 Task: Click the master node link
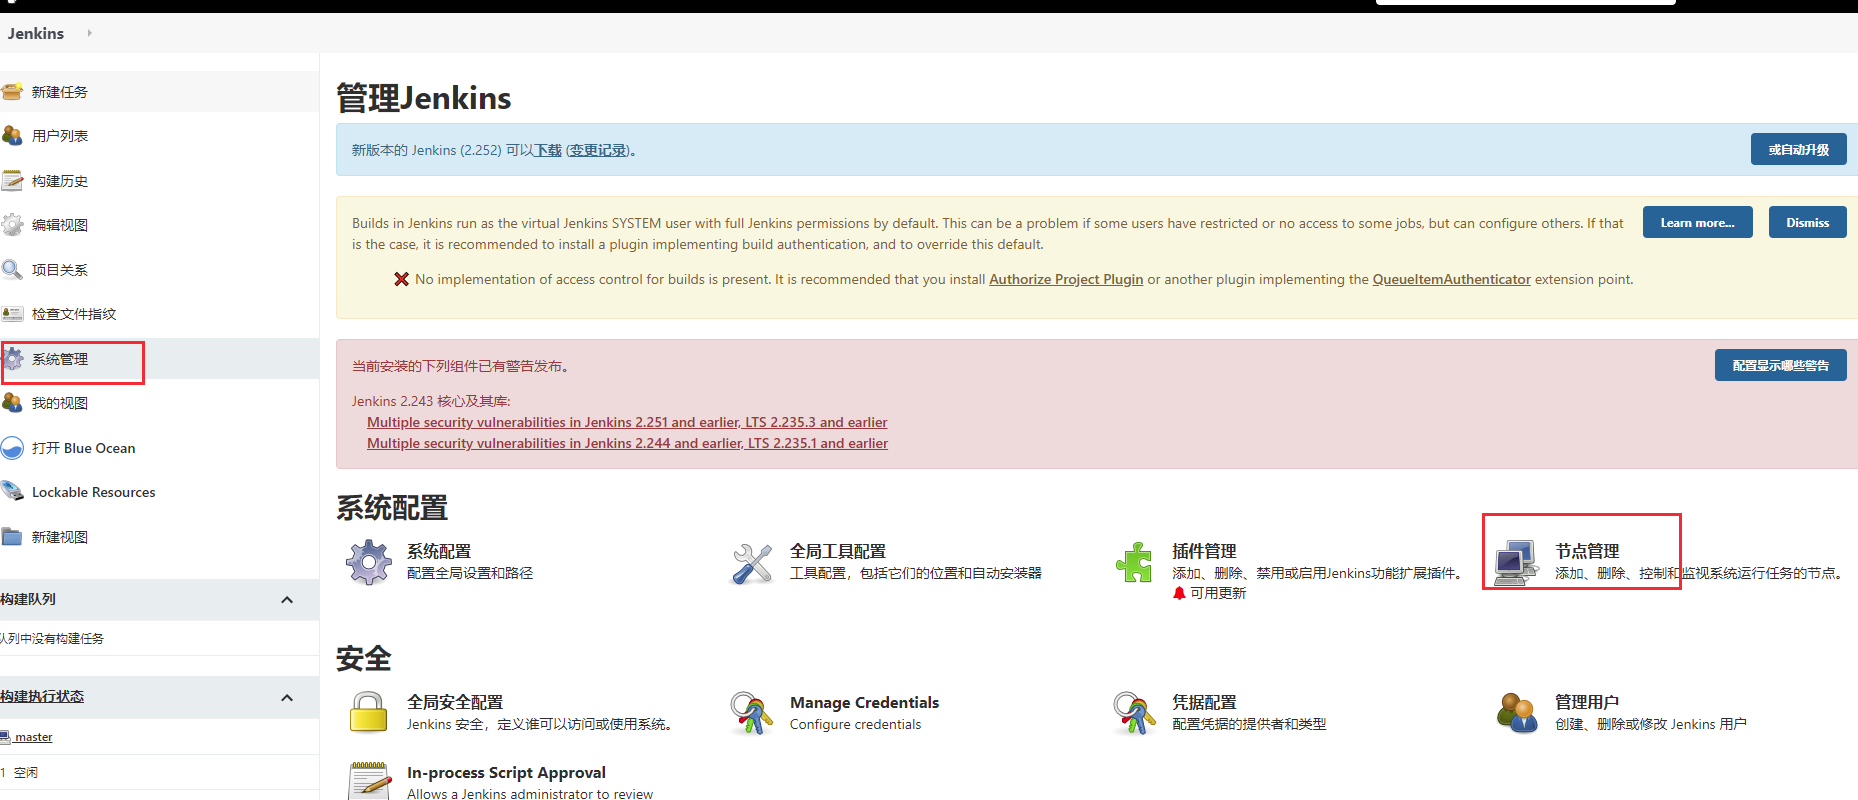tap(33, 737)
